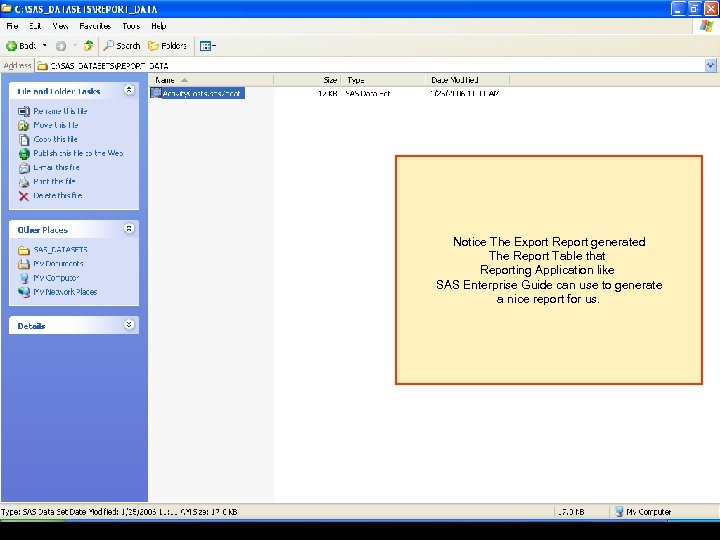Screen dimensions: 720x540
Task: Click Print this file link
Action: click(54, 181)
